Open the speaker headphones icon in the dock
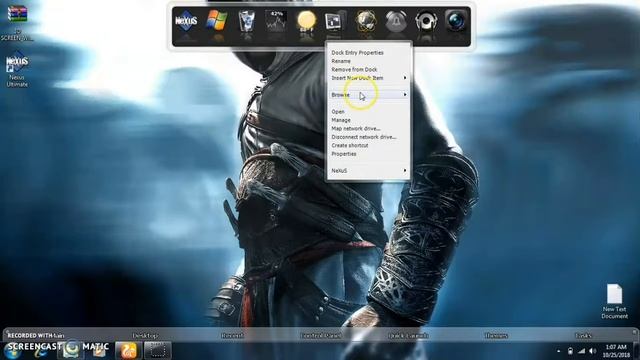 click(x=426, y=21)
